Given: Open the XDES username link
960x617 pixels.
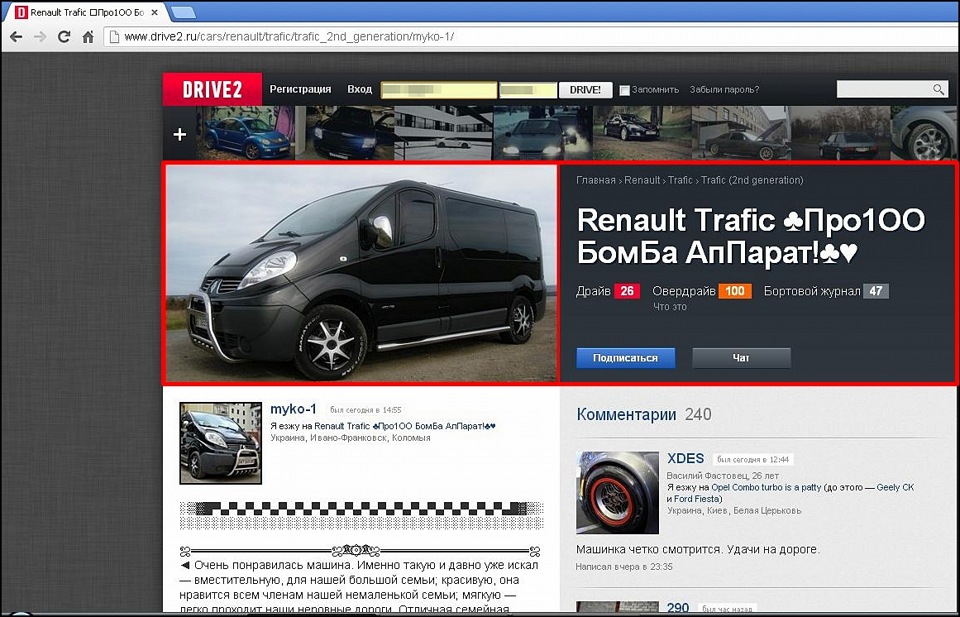Looking at the screenshot, I should tap(686, 458).
